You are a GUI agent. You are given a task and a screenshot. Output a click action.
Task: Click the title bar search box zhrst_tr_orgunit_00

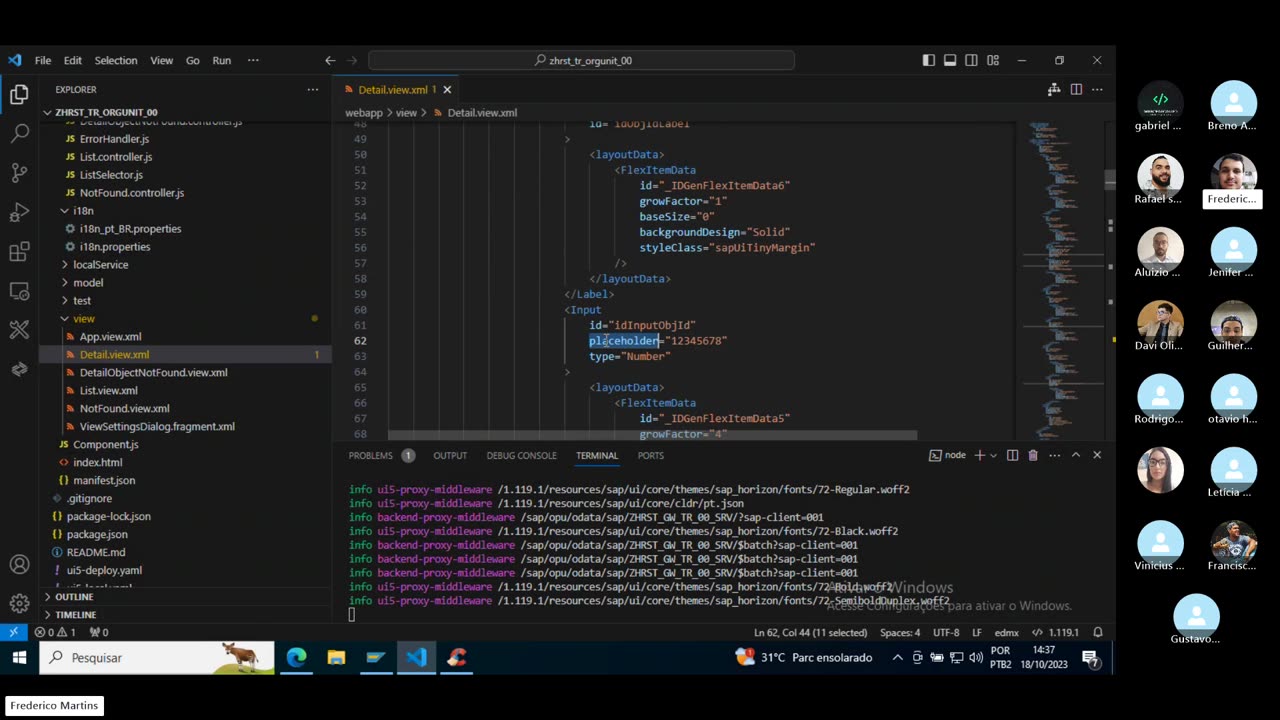coord(582,60)
